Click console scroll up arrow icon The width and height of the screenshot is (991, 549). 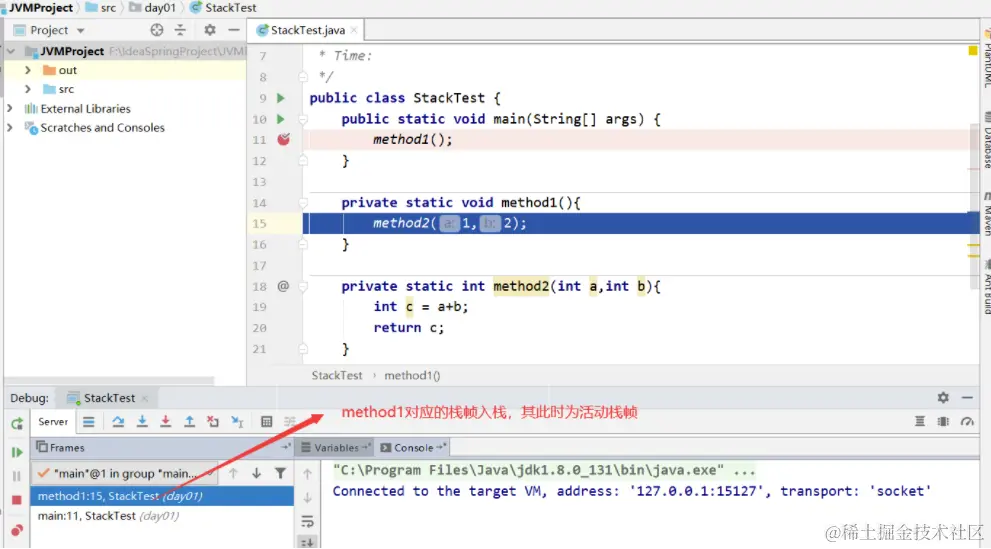[307, 473]
